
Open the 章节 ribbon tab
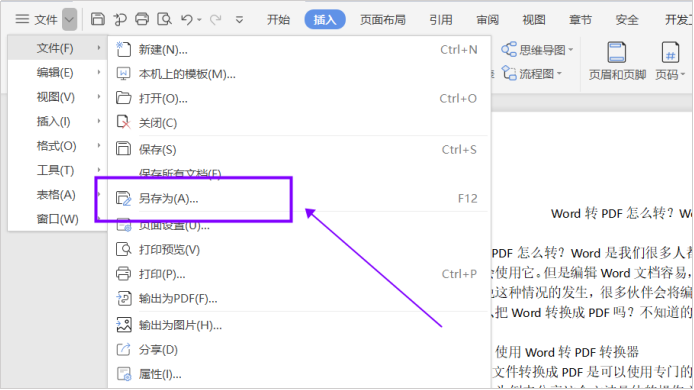point(580,19)
